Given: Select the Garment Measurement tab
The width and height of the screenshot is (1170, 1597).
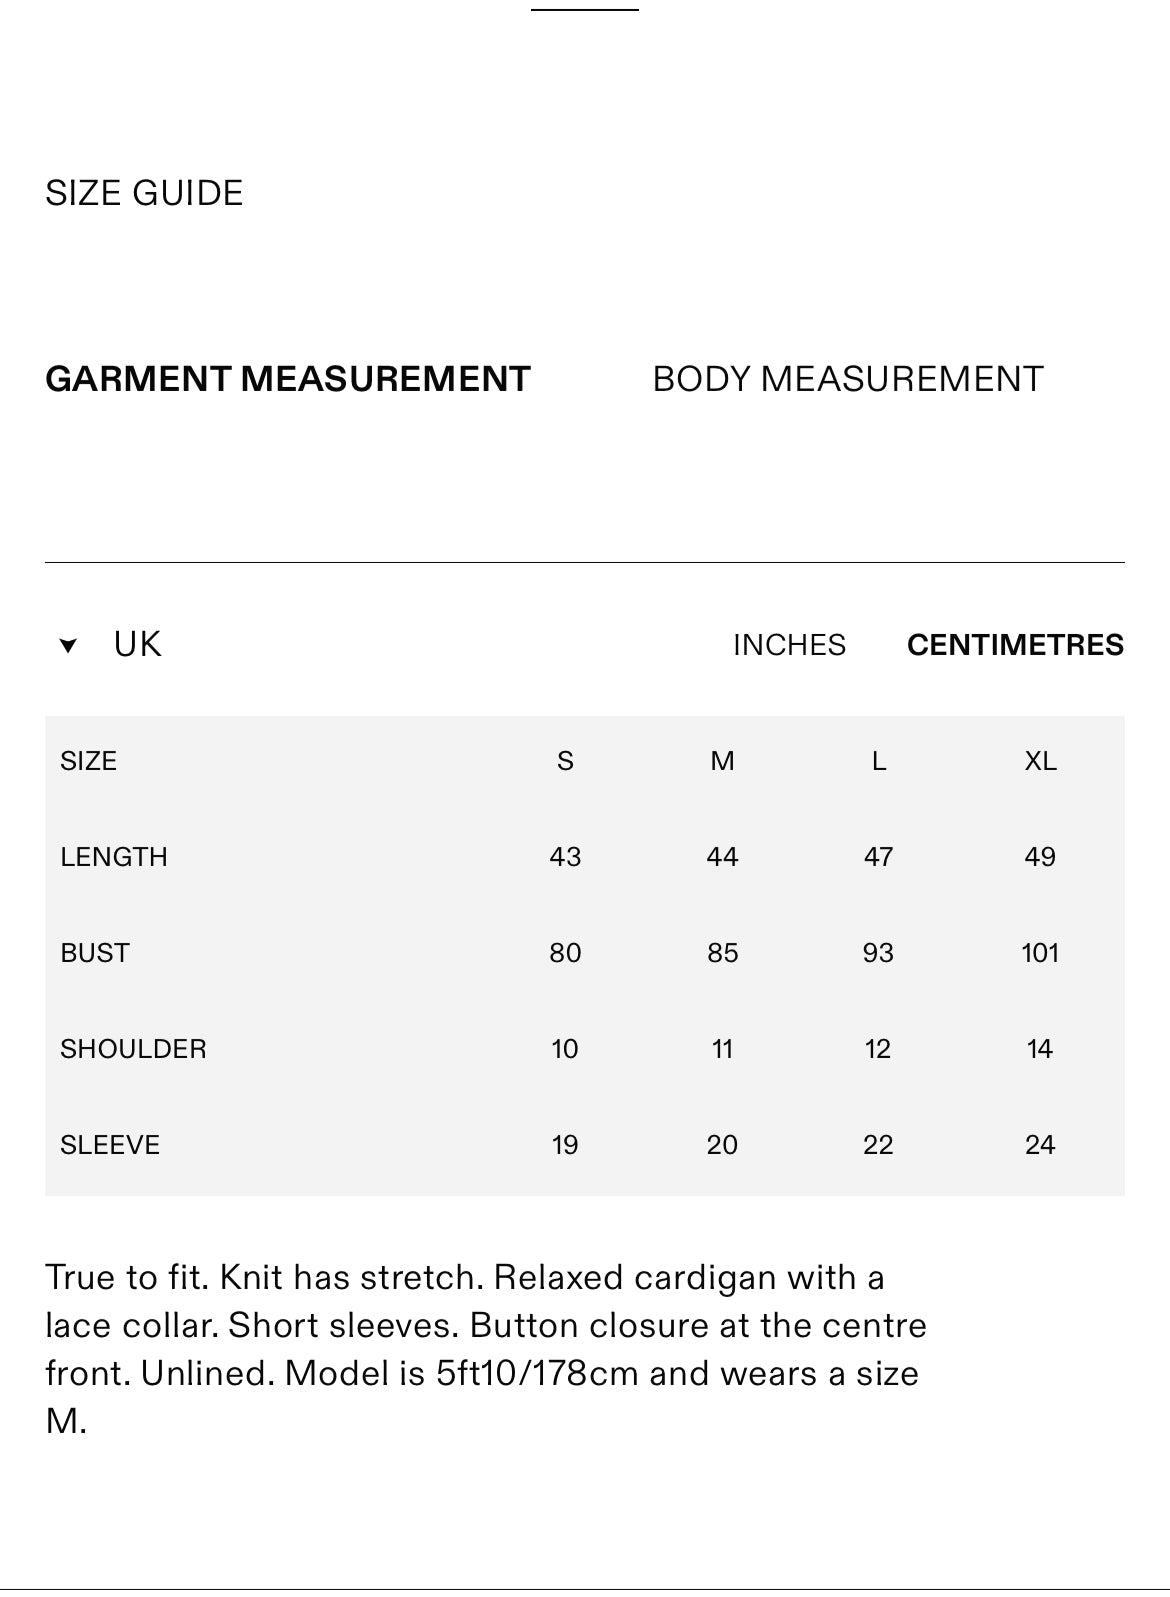Looking at the screenshot, I should click(288, 379).
